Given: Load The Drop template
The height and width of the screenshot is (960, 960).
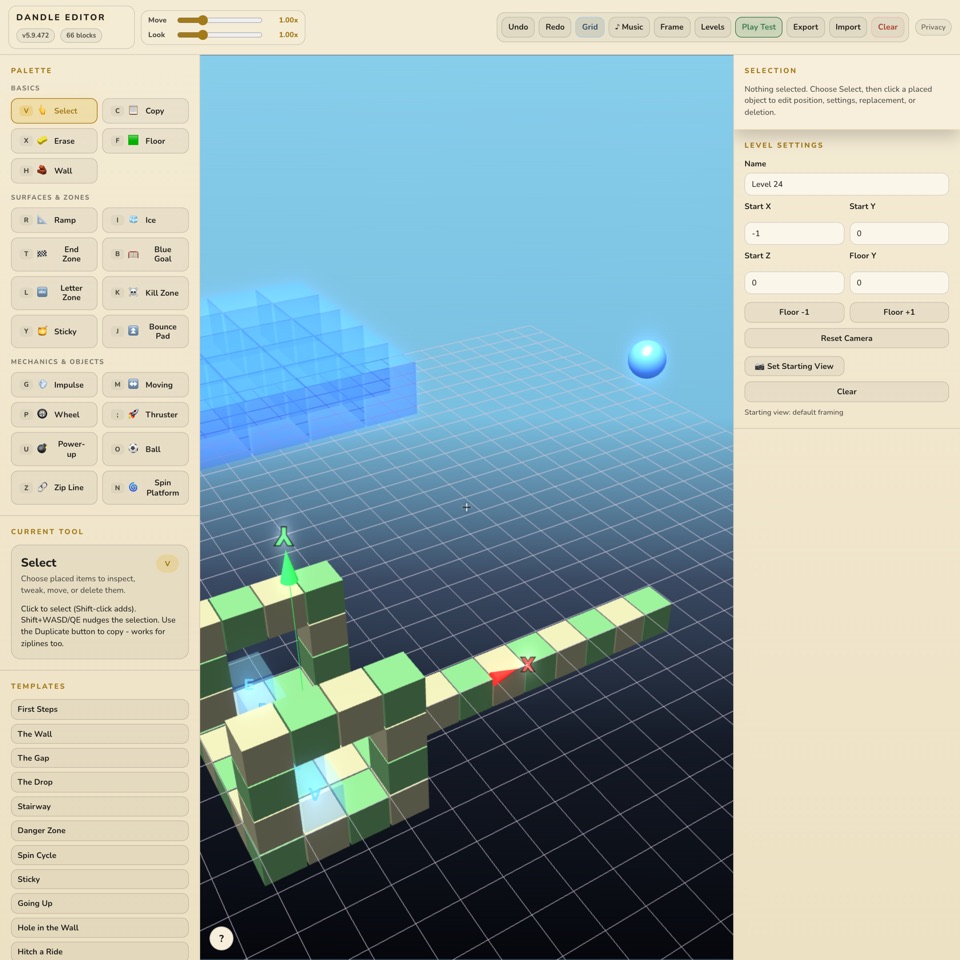Looking at the screenshot, I should click(99, 782).
